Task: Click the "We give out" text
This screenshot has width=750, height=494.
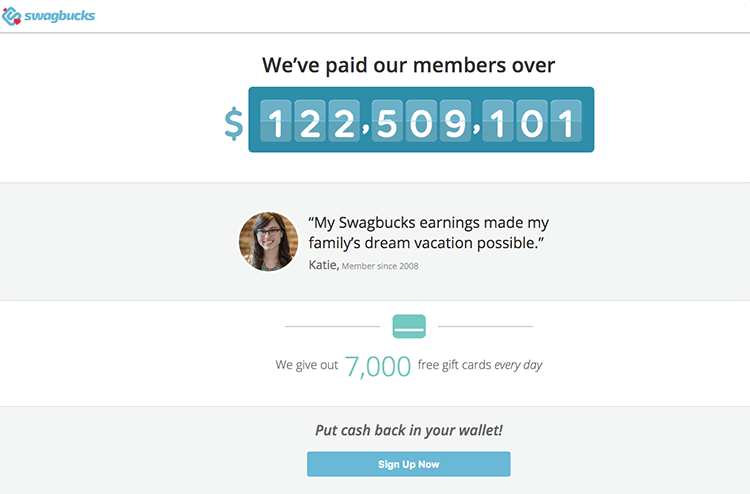Action: click(x=307, y=366)
